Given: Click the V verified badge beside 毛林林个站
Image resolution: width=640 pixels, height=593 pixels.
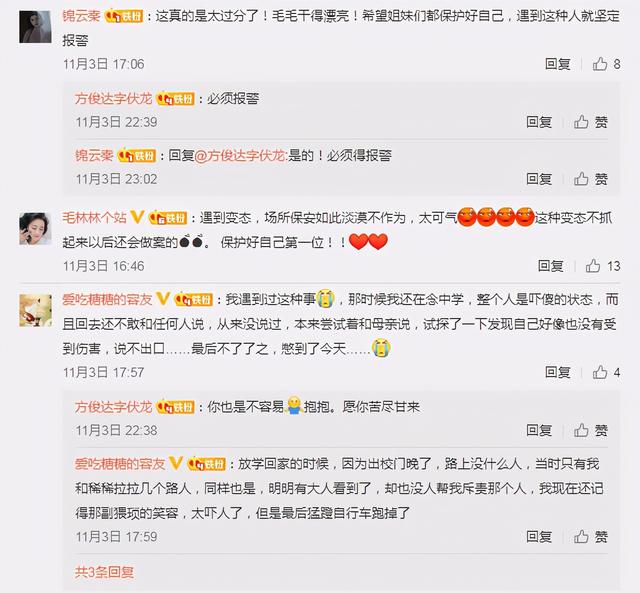Looking at the screenshot, I should [137, 217].
